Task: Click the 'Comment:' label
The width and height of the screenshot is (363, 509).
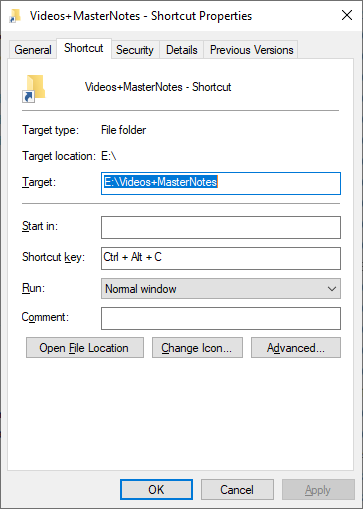Action: 45,317
